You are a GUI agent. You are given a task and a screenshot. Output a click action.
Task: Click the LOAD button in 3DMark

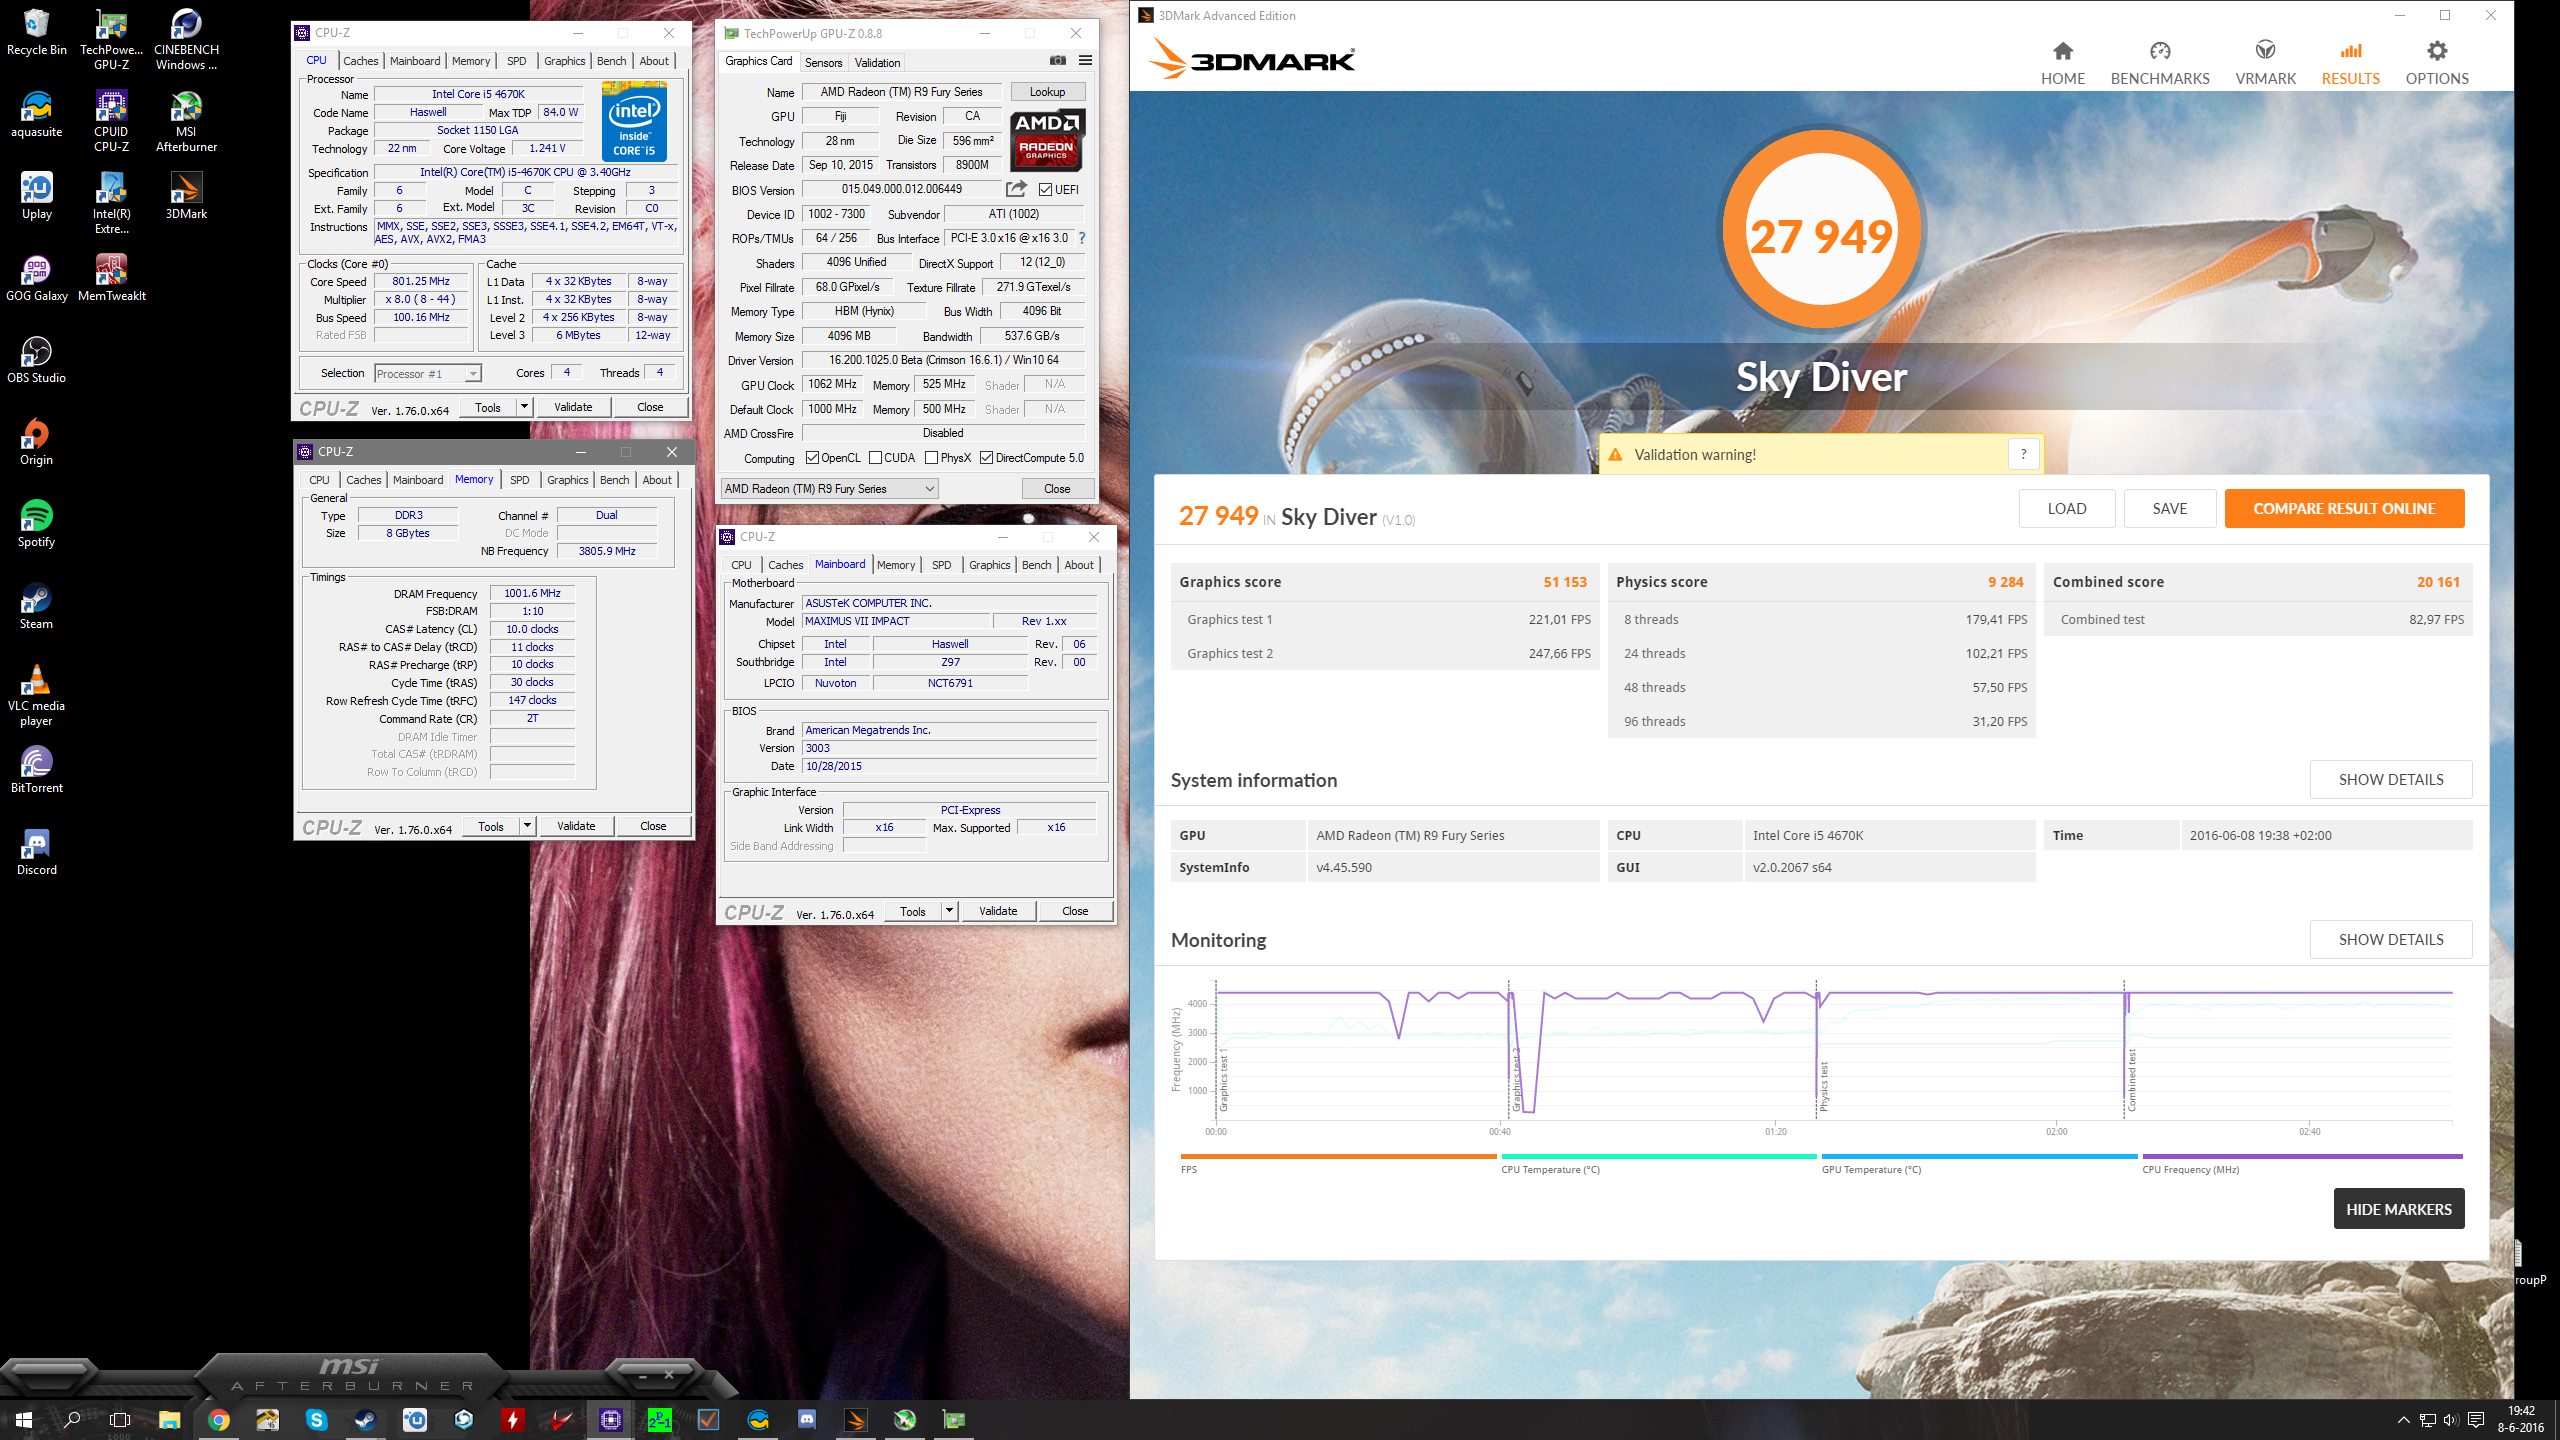[2066, 508]
